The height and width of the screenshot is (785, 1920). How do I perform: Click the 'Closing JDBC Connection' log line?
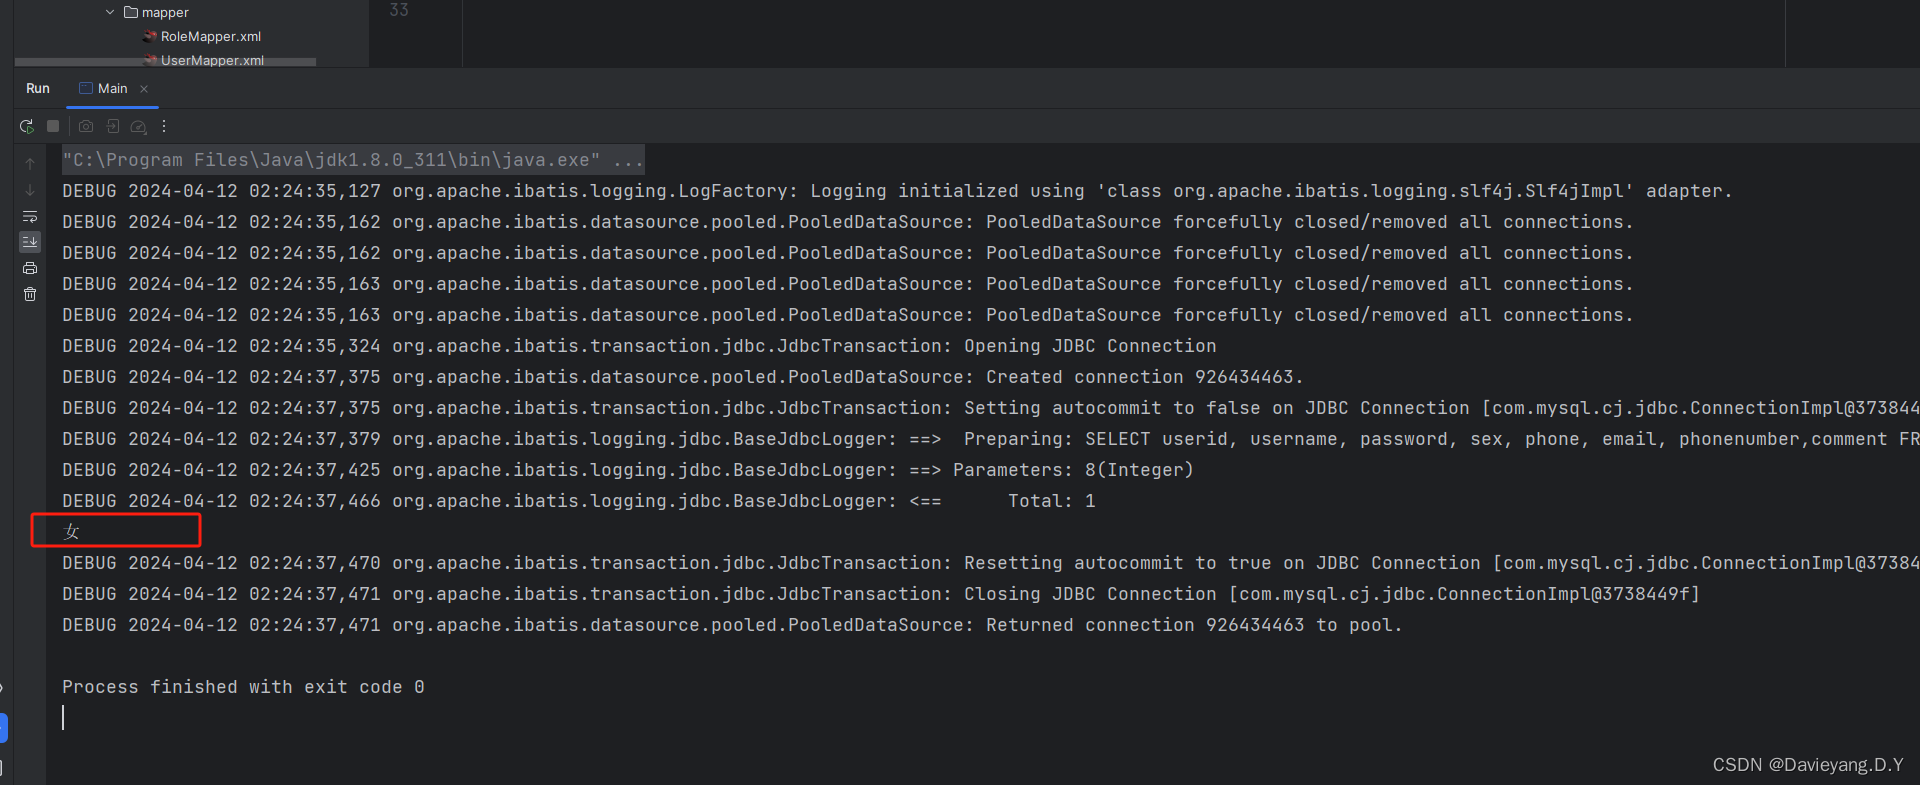pyautogui.click(x=881, y=594)
